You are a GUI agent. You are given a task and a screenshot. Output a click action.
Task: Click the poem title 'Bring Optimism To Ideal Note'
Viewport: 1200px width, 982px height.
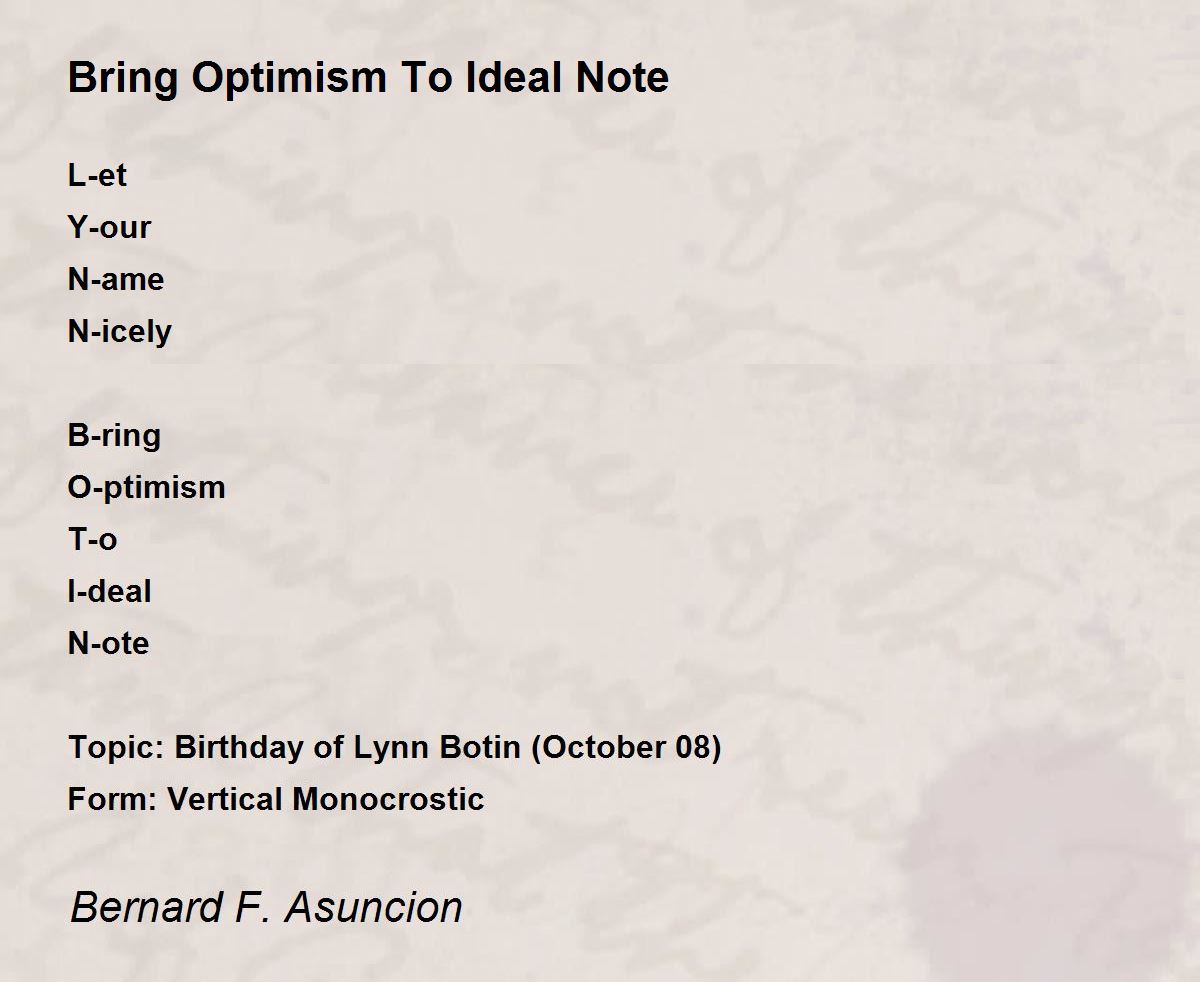[368, 79]
